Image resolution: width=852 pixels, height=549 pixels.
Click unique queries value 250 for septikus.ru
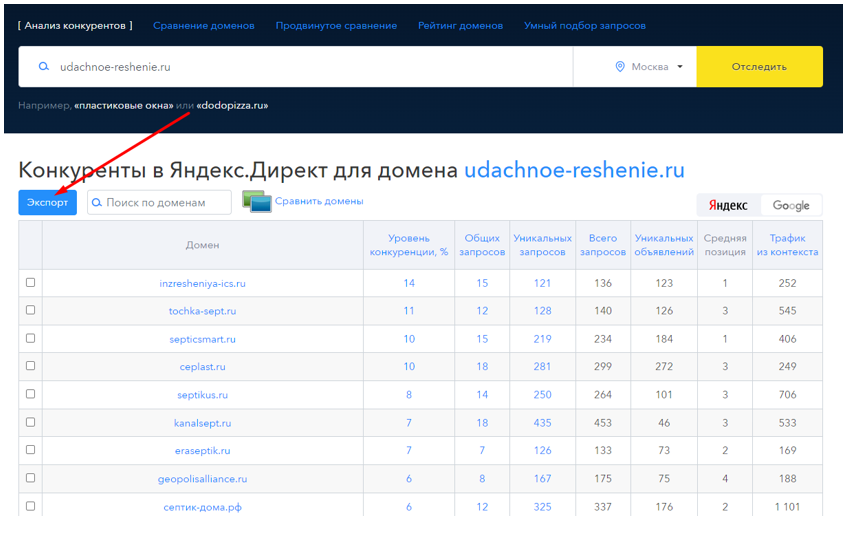[542, 395]
